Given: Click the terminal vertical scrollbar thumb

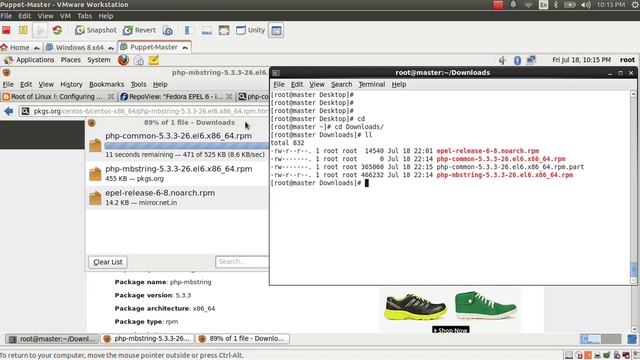Looking at the screenshot, I should (x=633, y=269).
